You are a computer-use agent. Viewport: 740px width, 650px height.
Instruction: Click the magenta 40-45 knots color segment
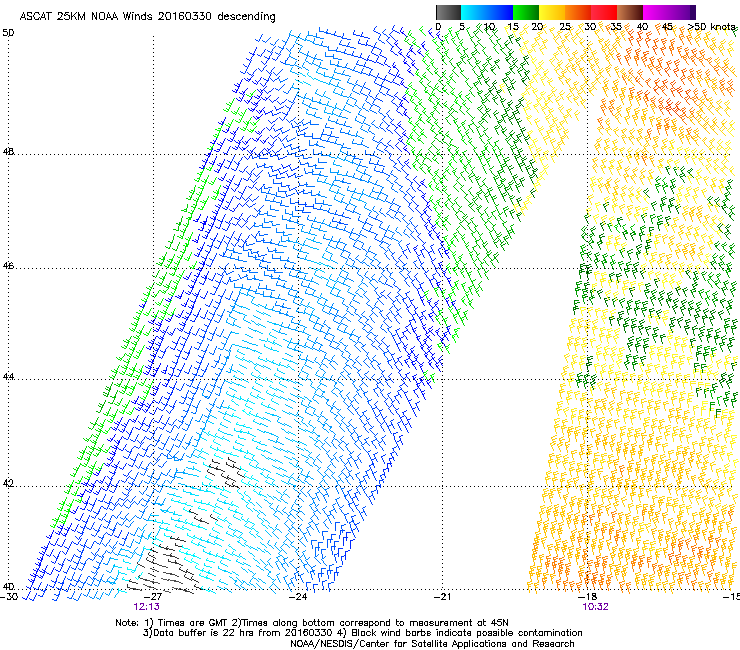(656, 12)
